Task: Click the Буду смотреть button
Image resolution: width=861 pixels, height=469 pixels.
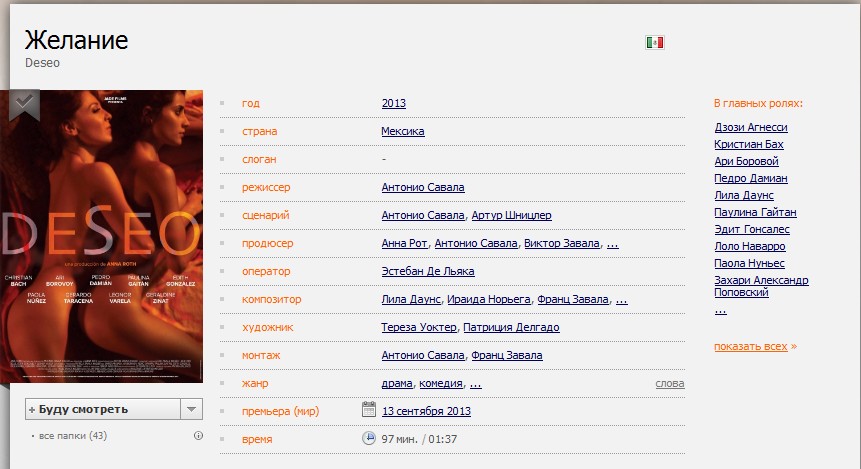Action: pyautogui.click(x=103, y=409)
